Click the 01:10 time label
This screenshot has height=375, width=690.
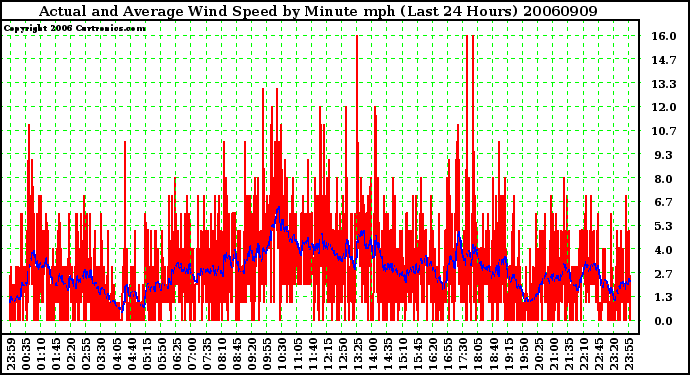pos(40,354)
